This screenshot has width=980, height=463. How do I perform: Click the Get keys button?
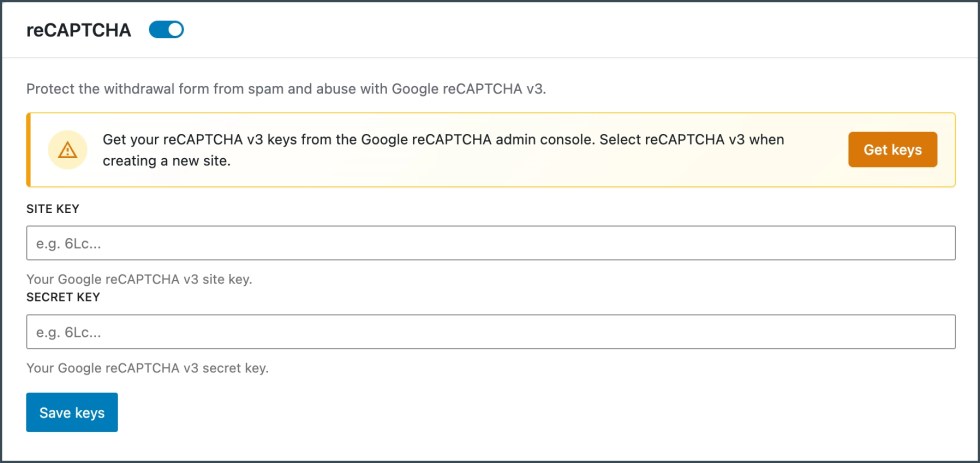pyautogui.click(x=892, y=149)
